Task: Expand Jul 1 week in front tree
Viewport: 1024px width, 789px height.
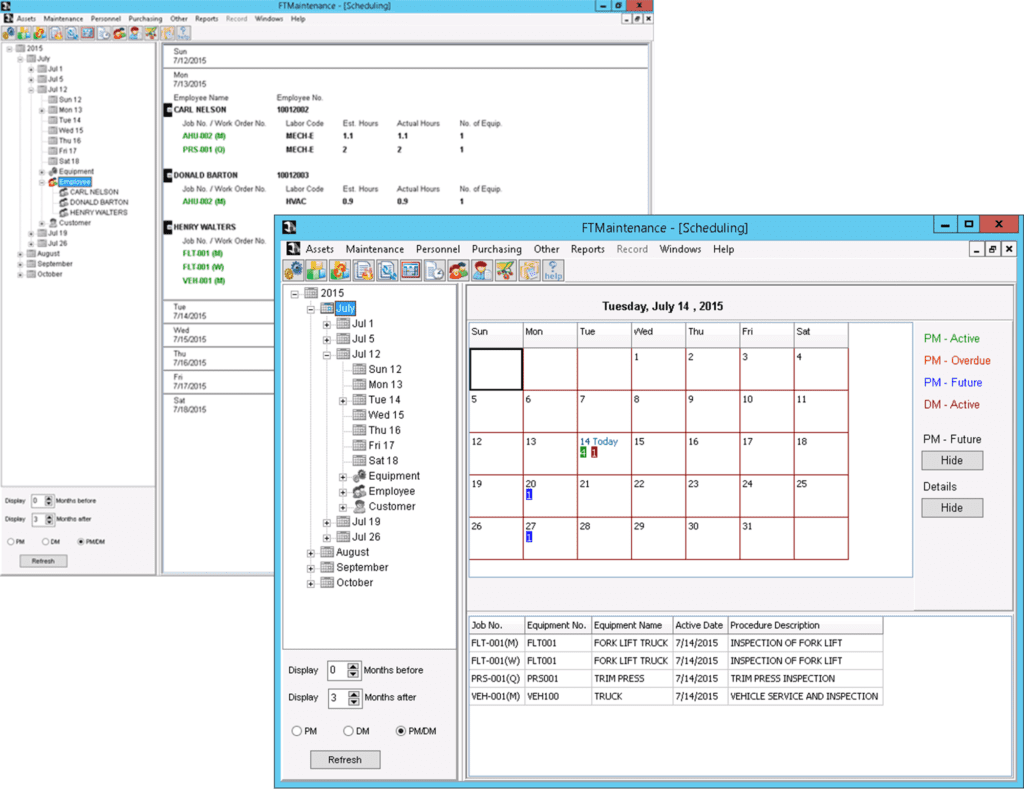Action: point(327,325)
